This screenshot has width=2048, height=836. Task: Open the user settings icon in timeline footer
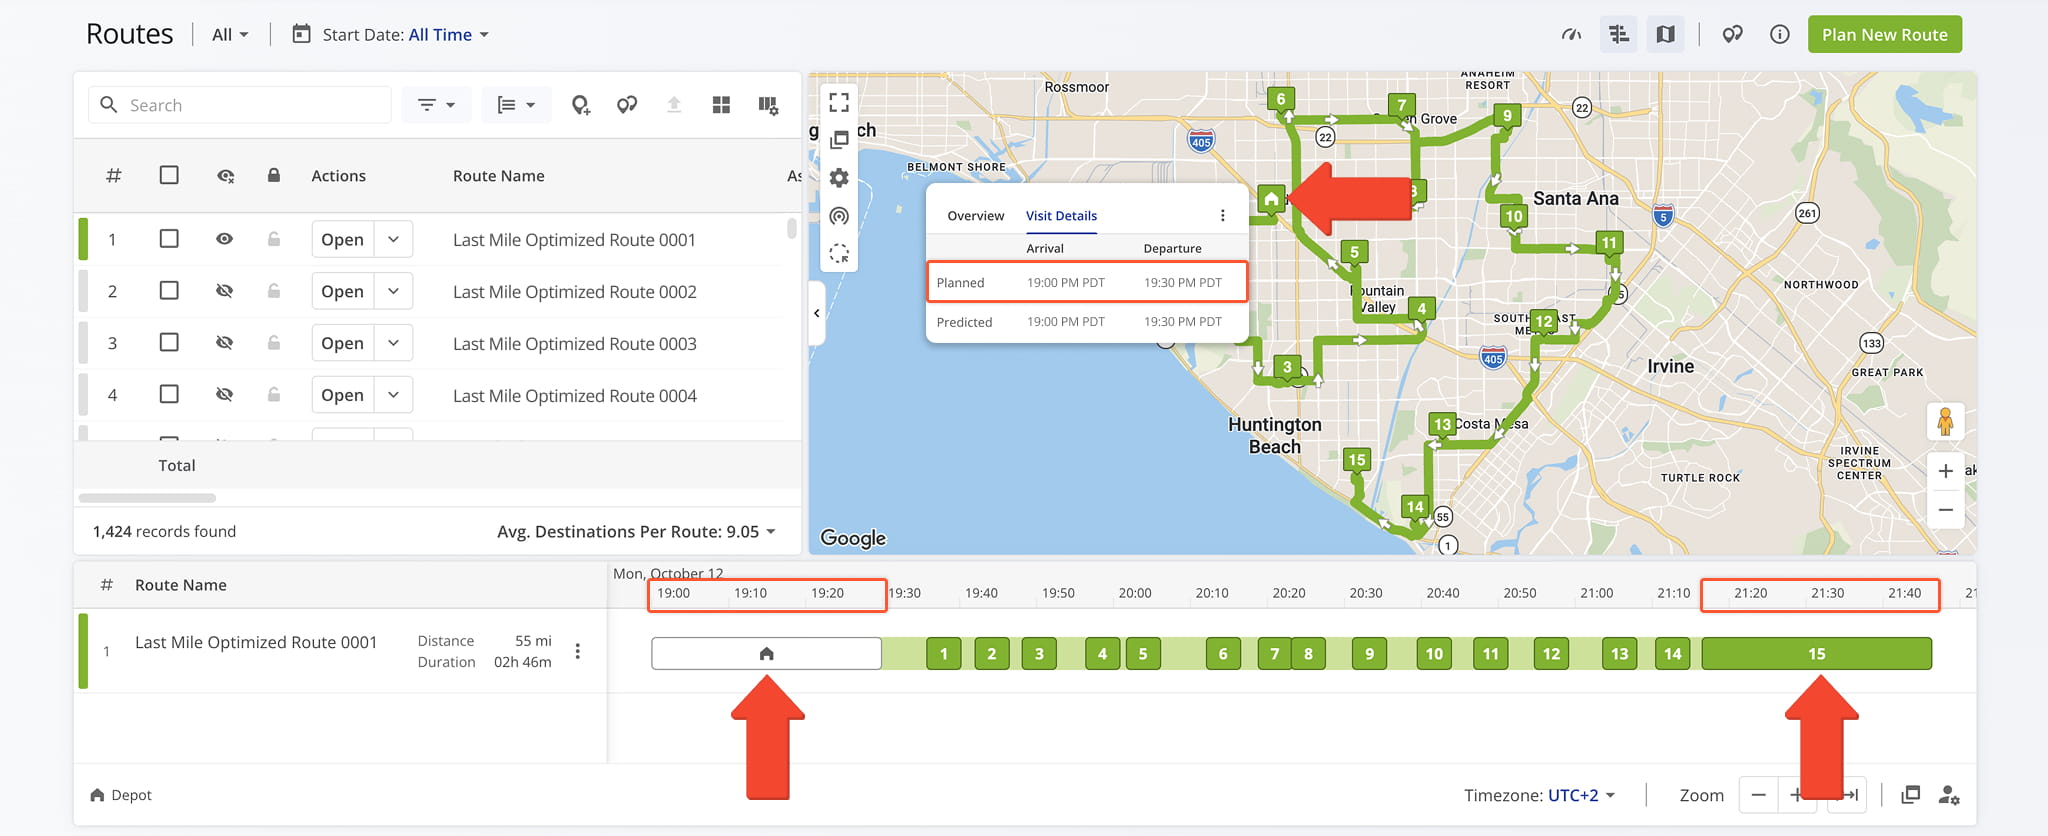click(x=1948, y=795)
